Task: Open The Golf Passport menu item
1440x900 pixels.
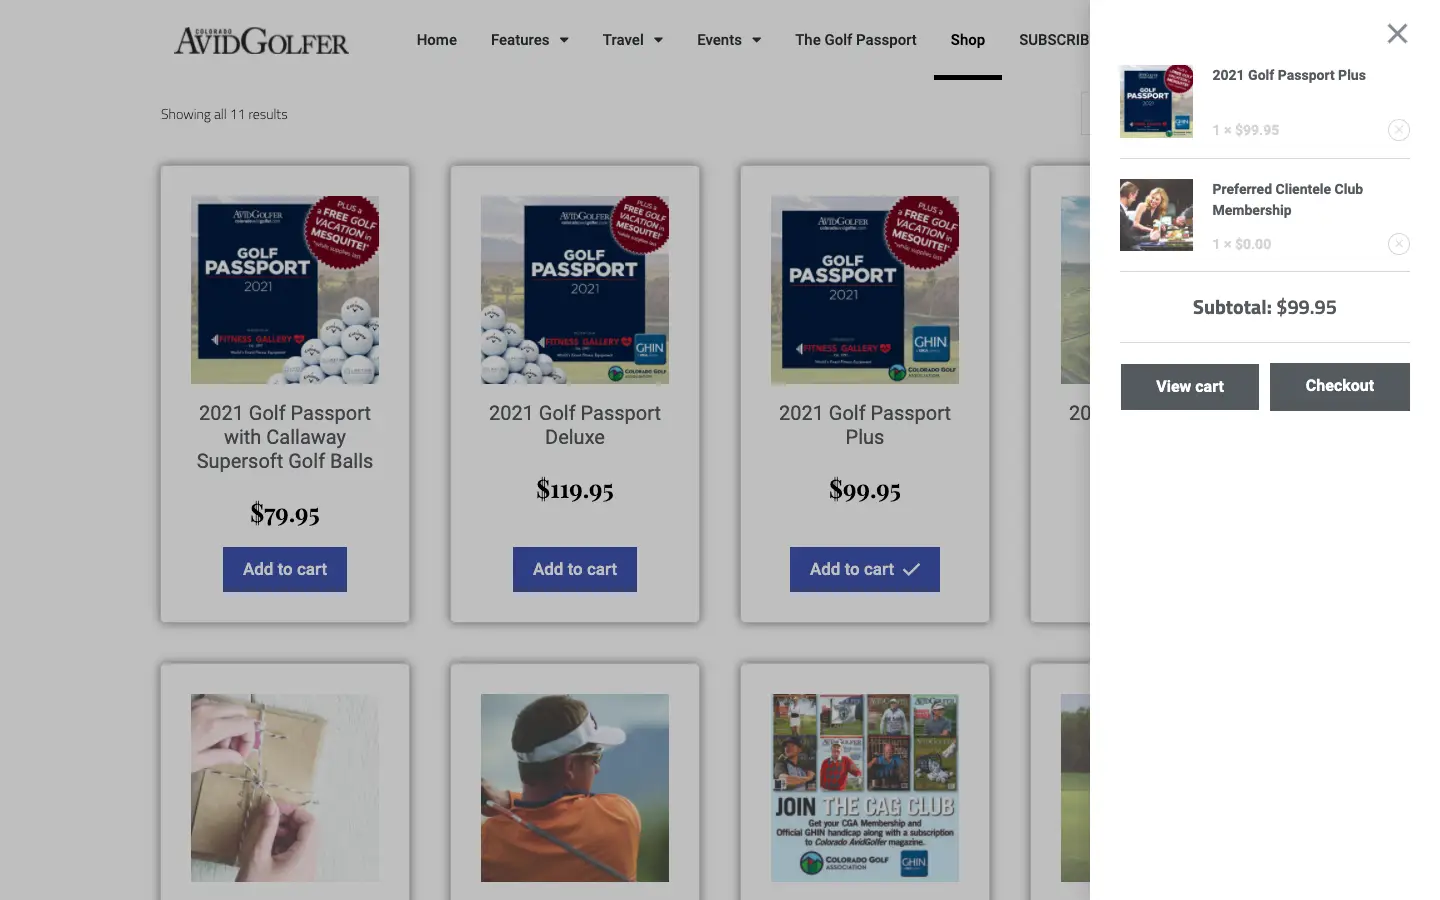Action: coord(856,40)
